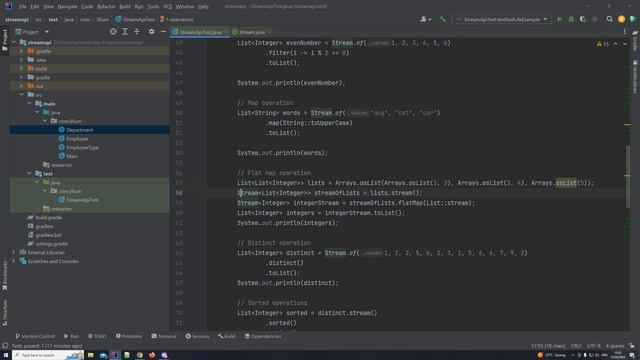This screenshot has width=640, height=360.
Task: Go to next highlighted error arrow
Action: tap(624, 44)
